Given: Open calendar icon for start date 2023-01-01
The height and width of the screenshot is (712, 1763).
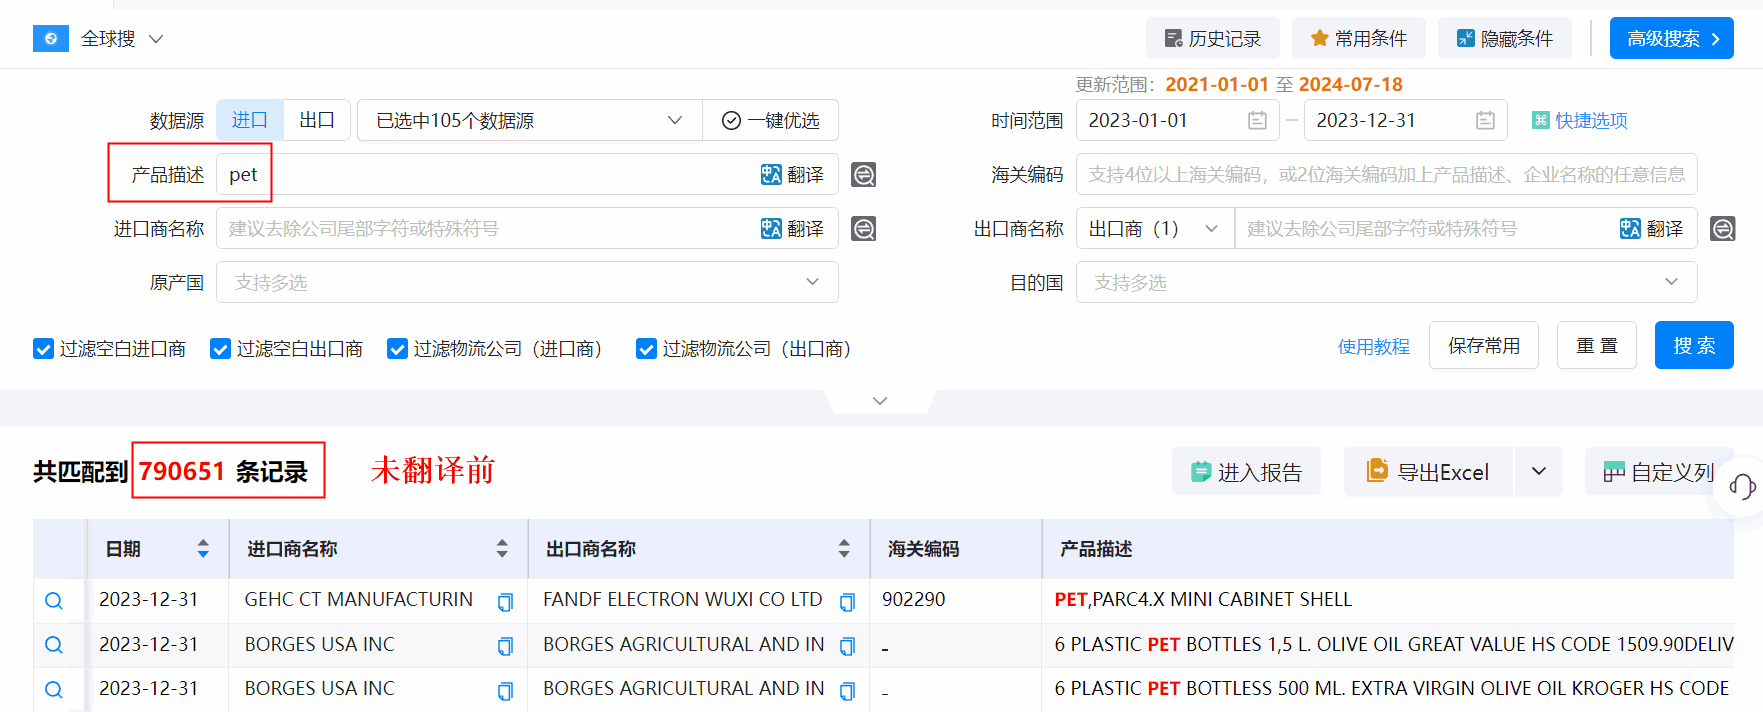Looking at the screenshot, I should (1257, 121).
